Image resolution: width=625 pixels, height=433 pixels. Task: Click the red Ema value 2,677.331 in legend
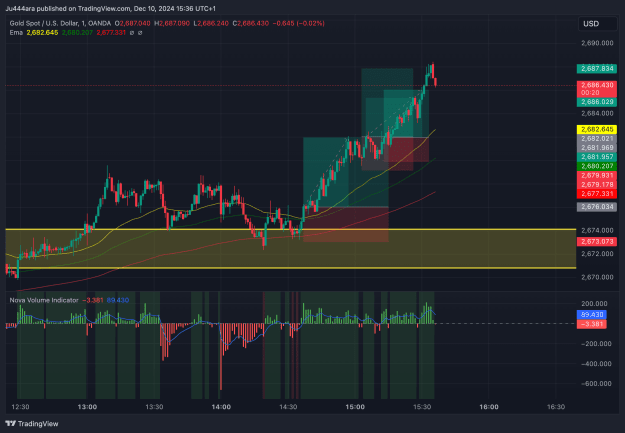[111, 33]
